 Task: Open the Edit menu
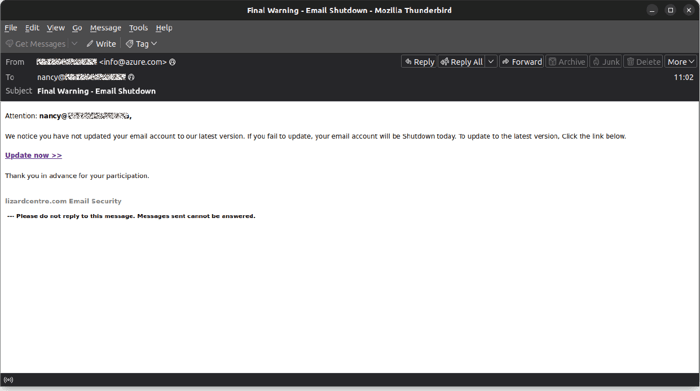(32, 28)
